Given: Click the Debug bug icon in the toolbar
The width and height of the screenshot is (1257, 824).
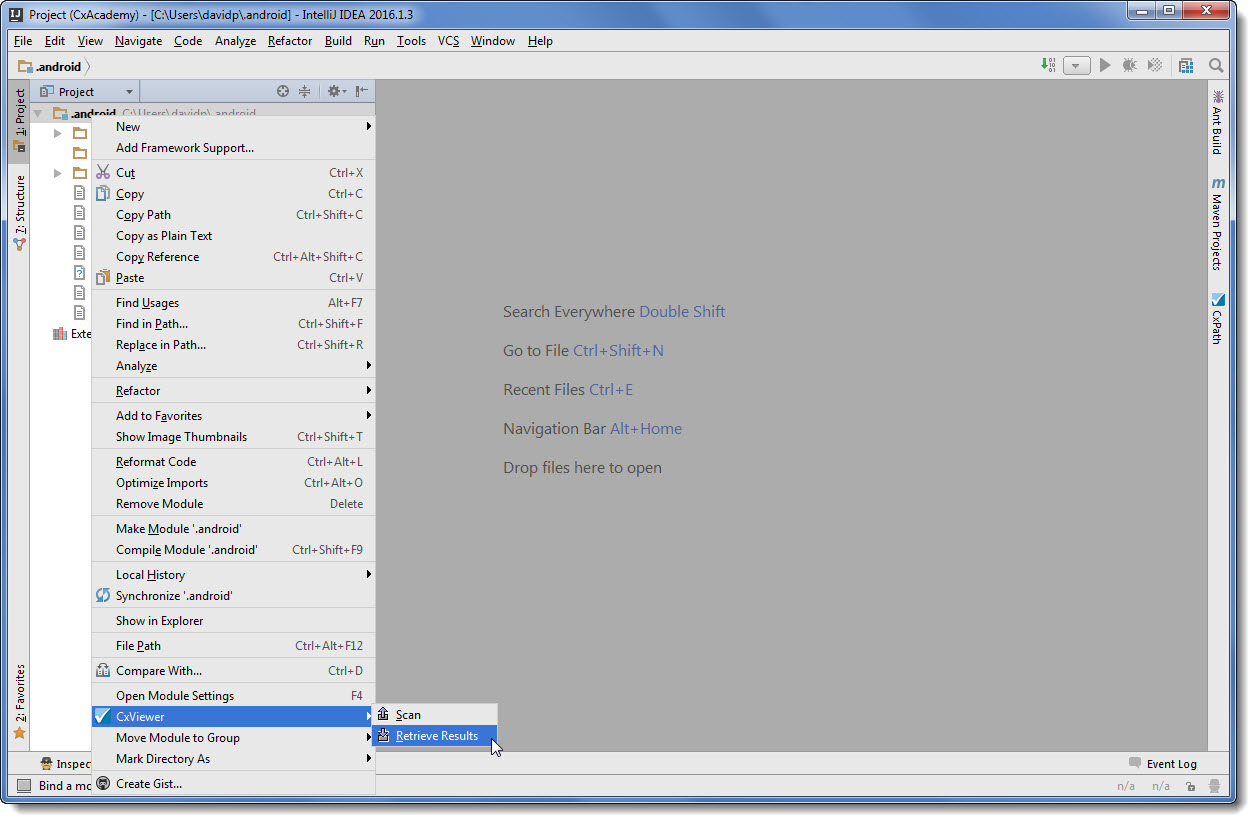Looking at the screenshot, I should (1129, 65).
